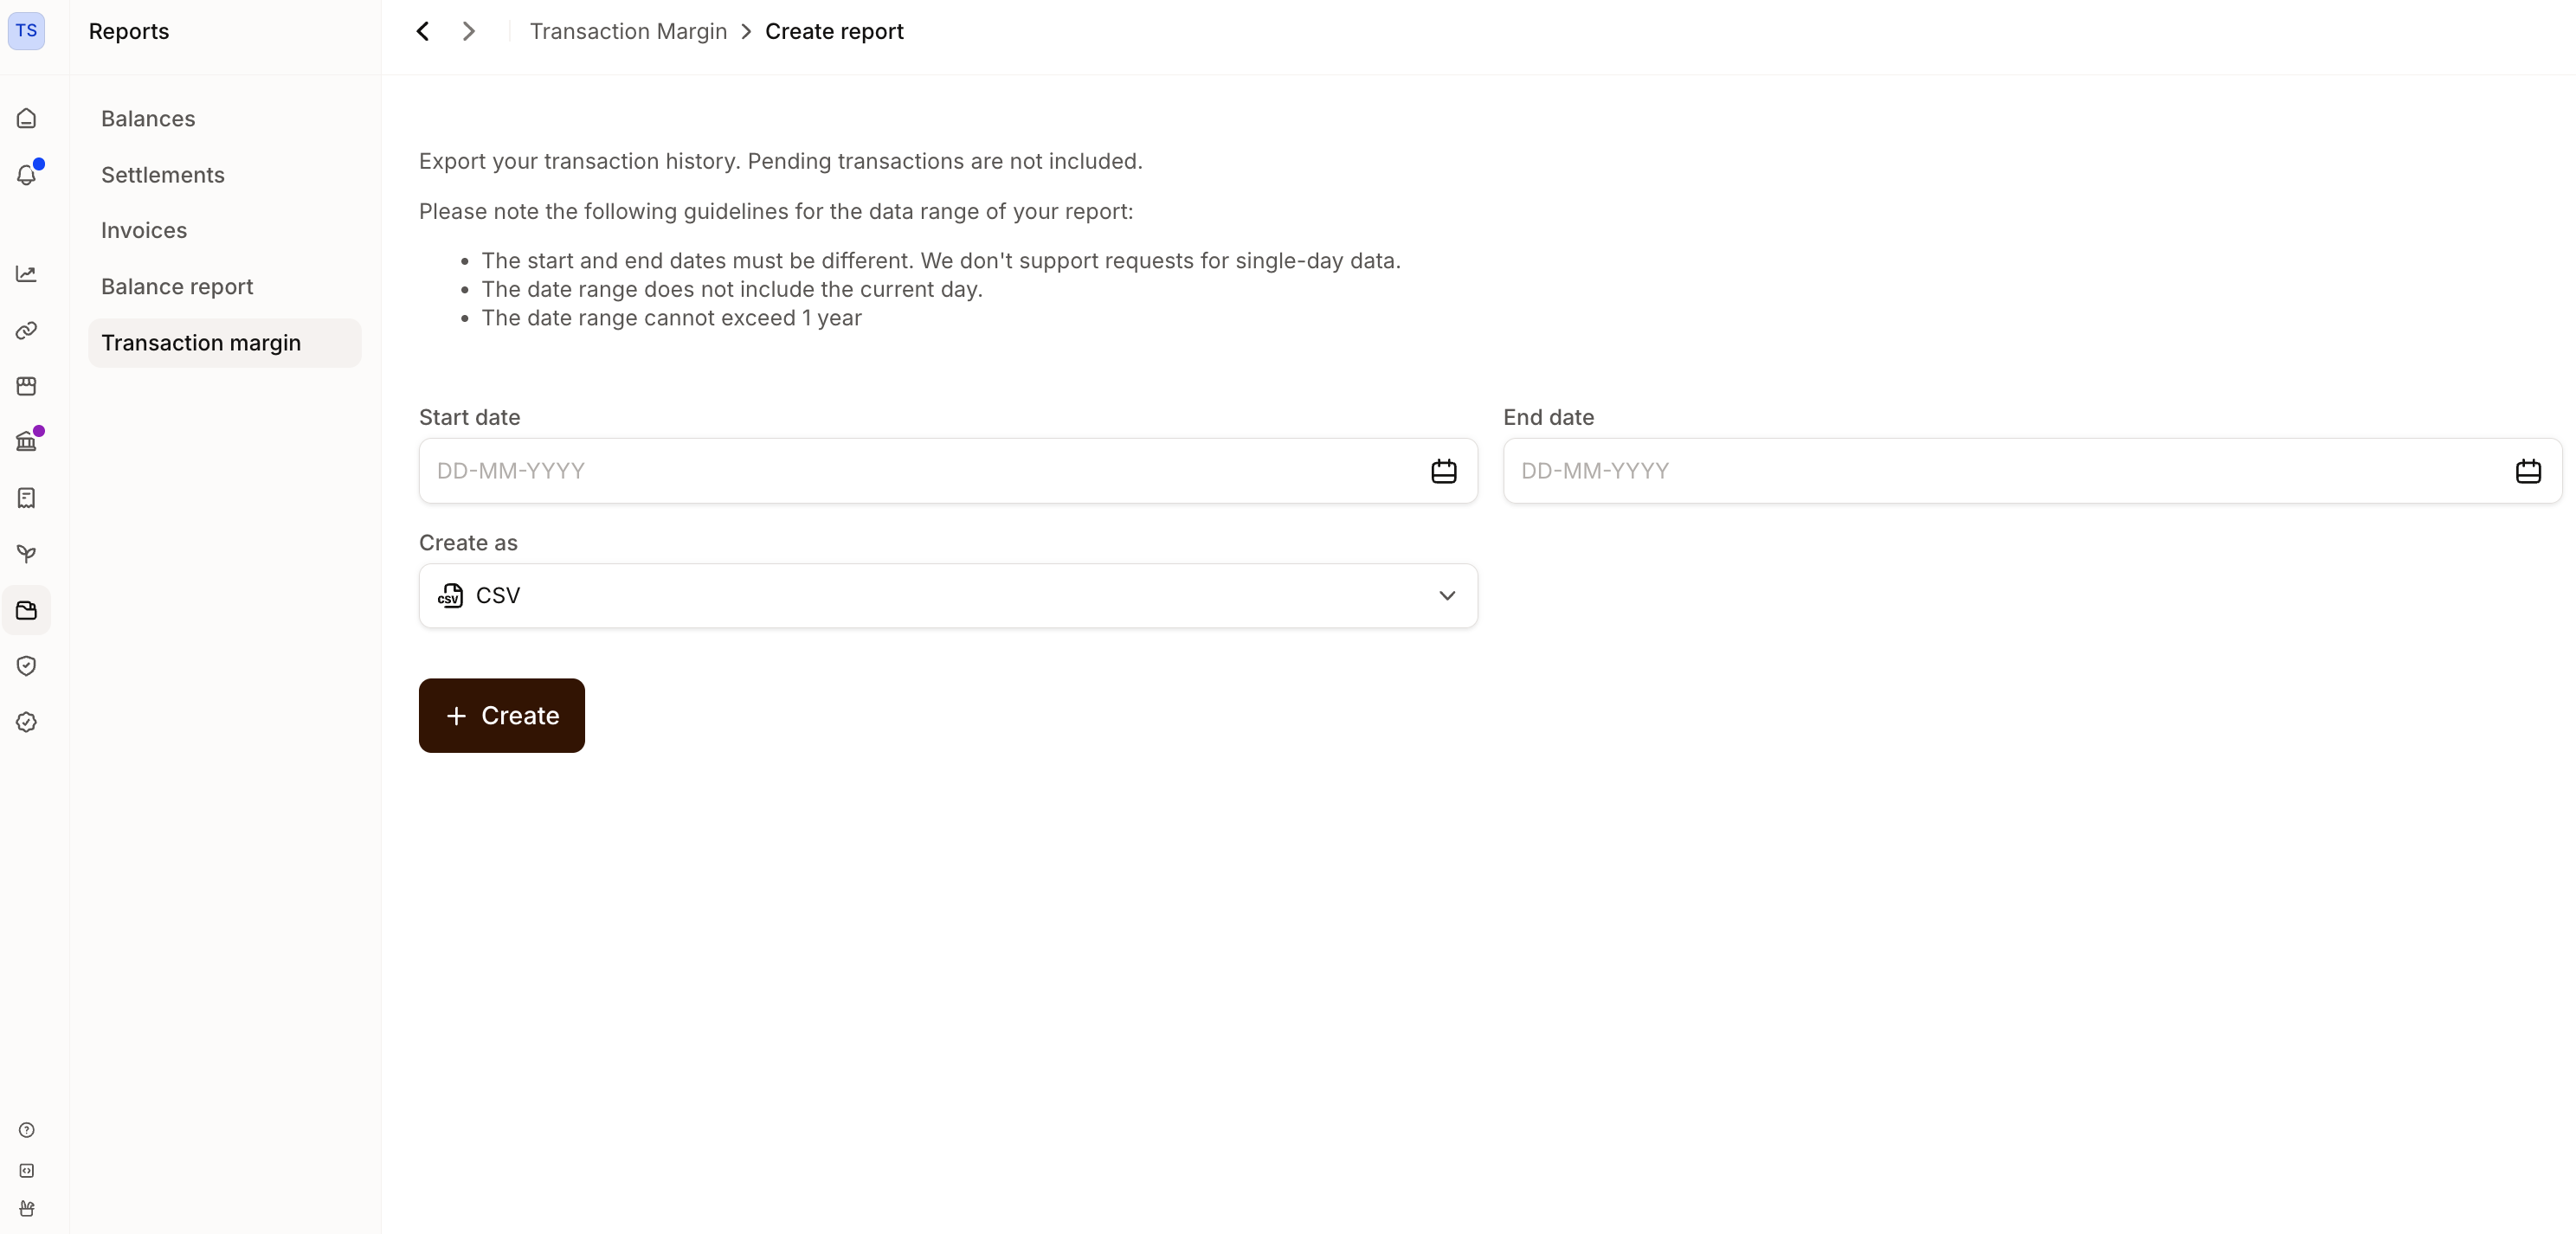The image size is (2576, 1234).
Task: Open the notifications bell icon
Action: click(x=27, y=175)
